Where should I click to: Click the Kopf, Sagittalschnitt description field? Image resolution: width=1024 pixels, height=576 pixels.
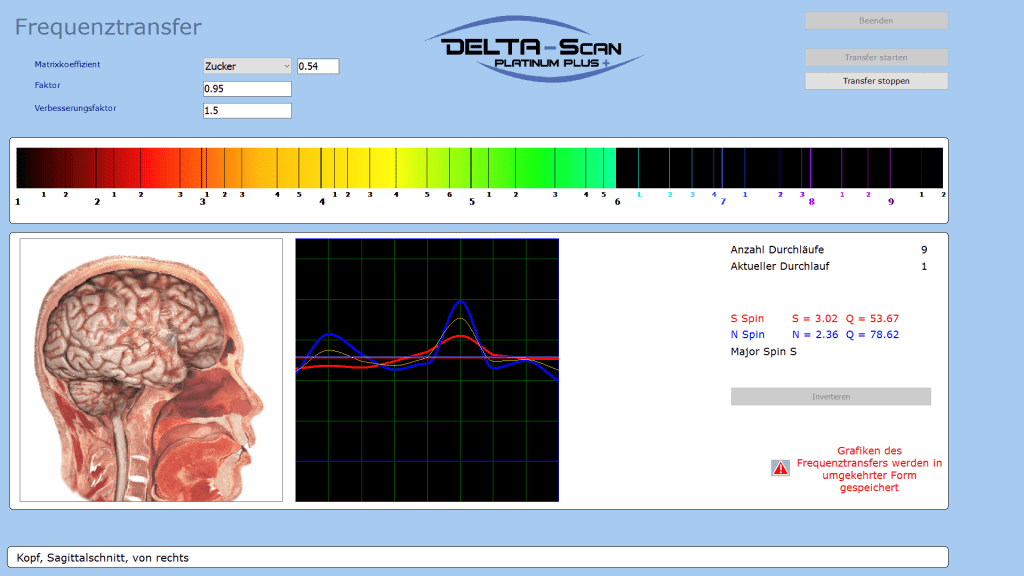[478, 557]
